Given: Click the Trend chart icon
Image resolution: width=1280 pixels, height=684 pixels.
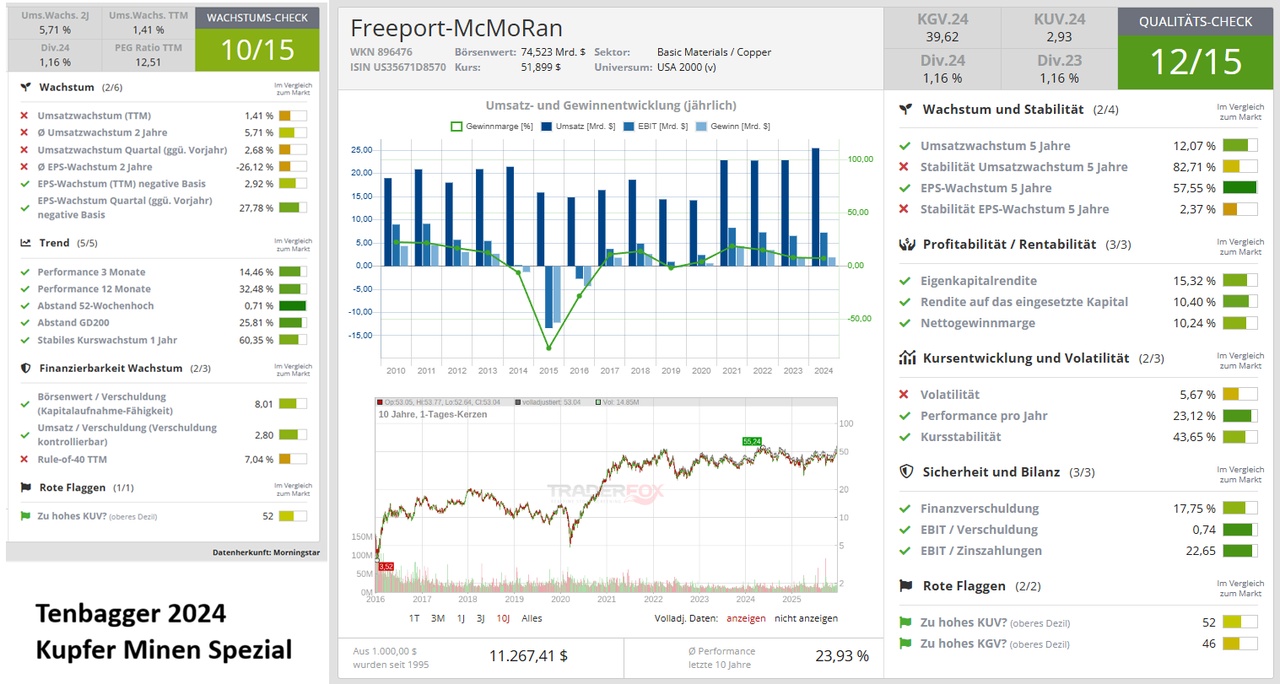Looking at the screenshot, I should (25, 243).
